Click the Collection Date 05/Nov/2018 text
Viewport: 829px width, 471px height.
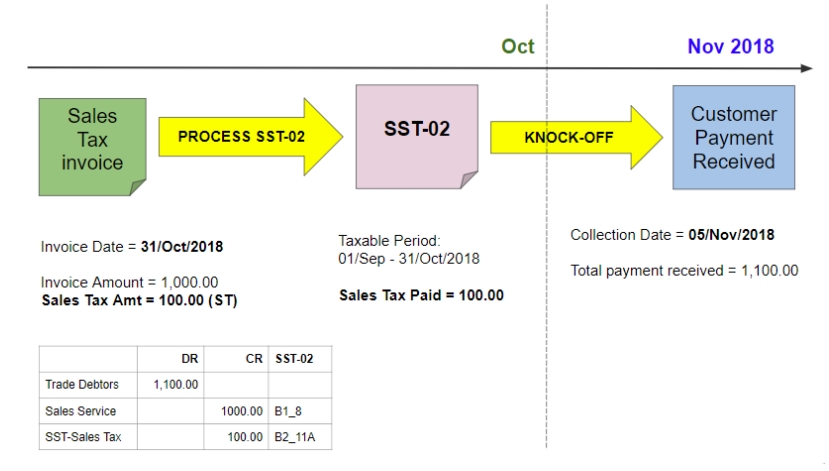click(x=672, y=236)
